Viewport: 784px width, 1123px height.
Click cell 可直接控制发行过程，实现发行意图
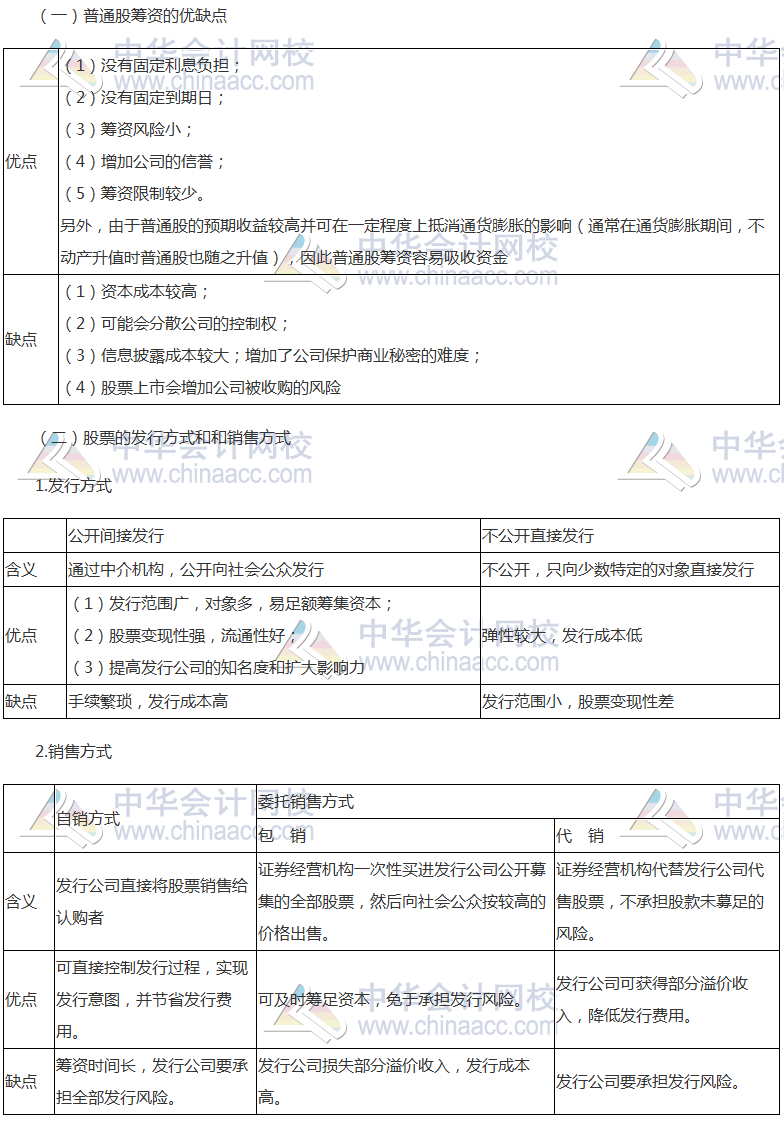(153, 1000)
